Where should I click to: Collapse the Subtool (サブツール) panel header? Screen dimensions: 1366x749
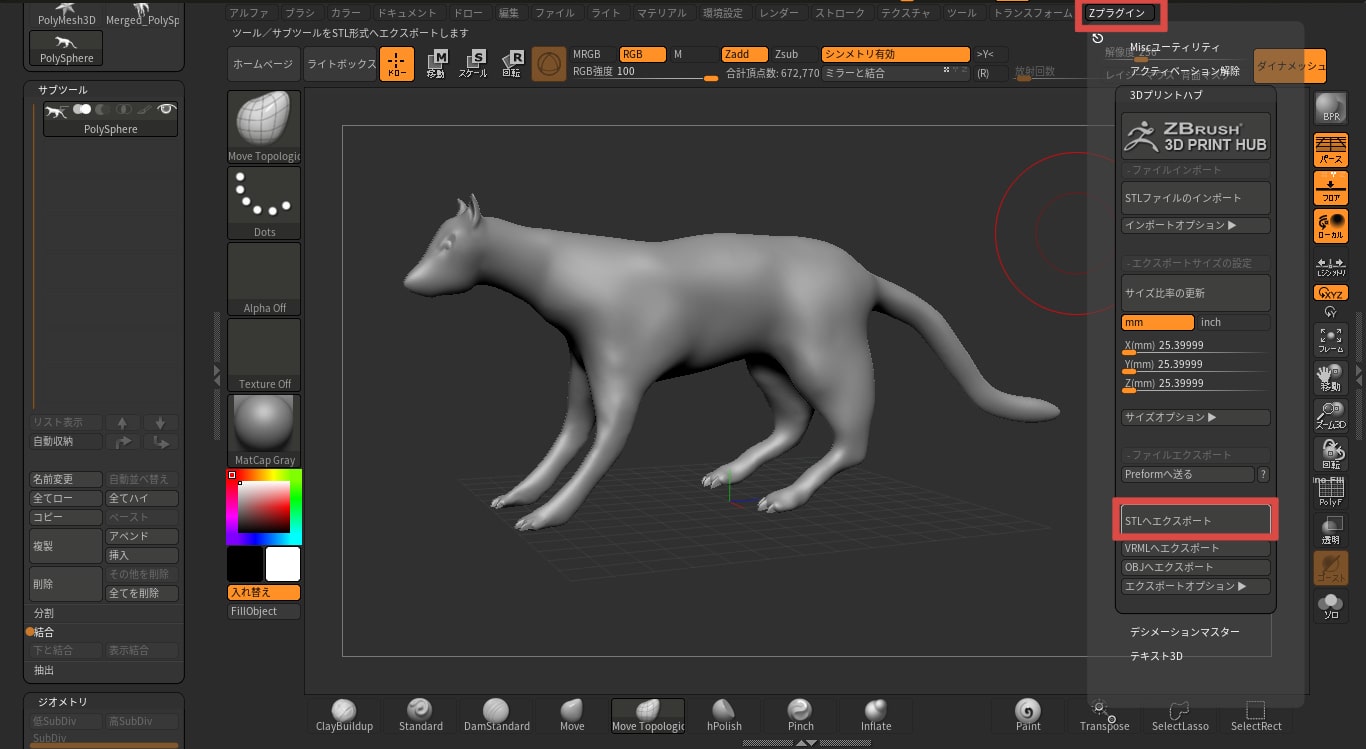coord(63,90)
